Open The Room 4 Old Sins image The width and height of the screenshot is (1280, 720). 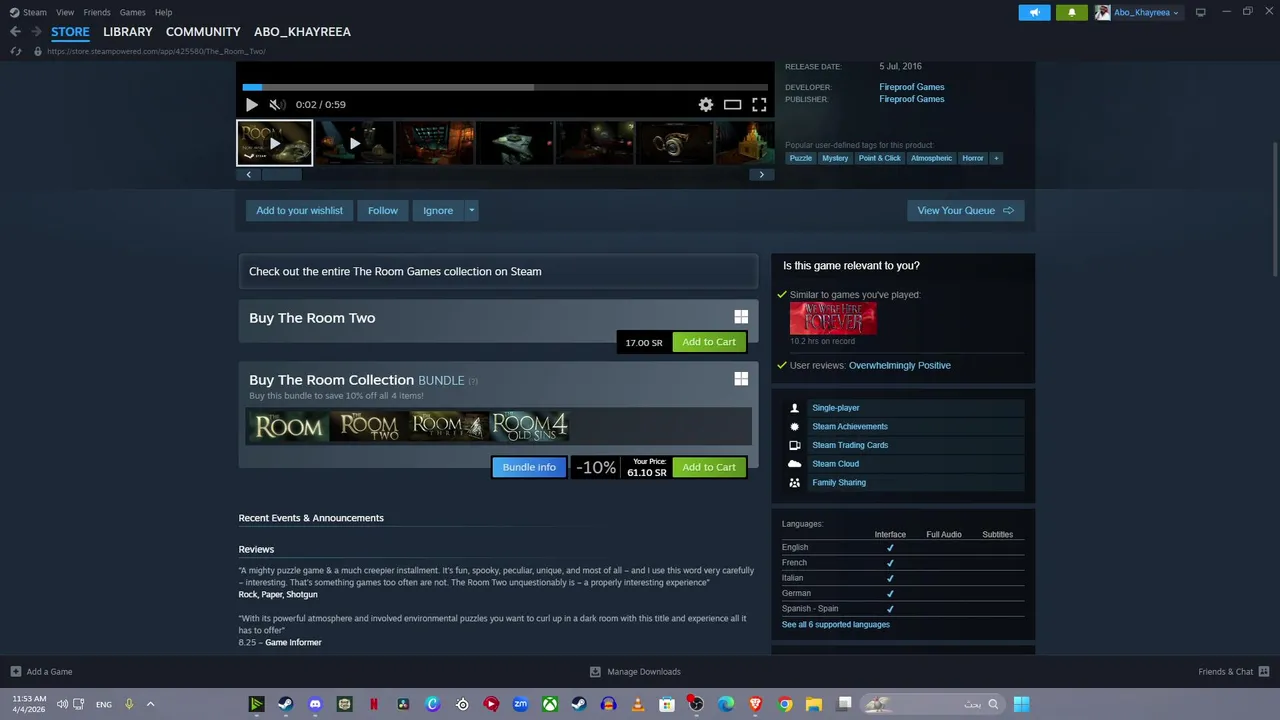coord(530,426)
